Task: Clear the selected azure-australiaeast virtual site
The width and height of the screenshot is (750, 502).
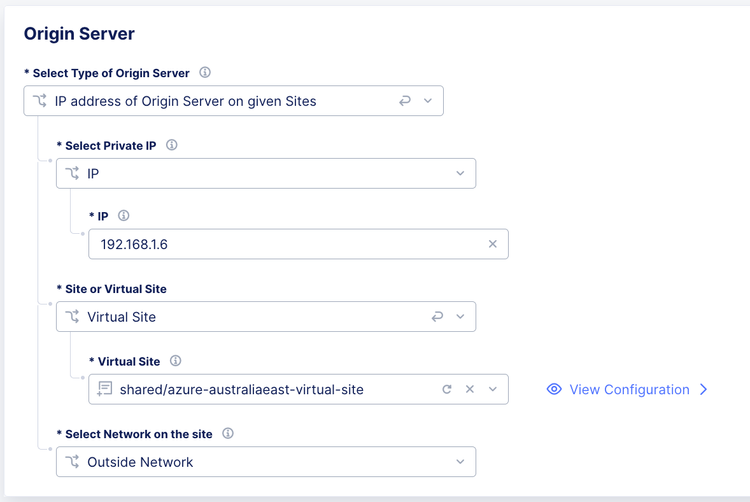Action: (470, 389)
